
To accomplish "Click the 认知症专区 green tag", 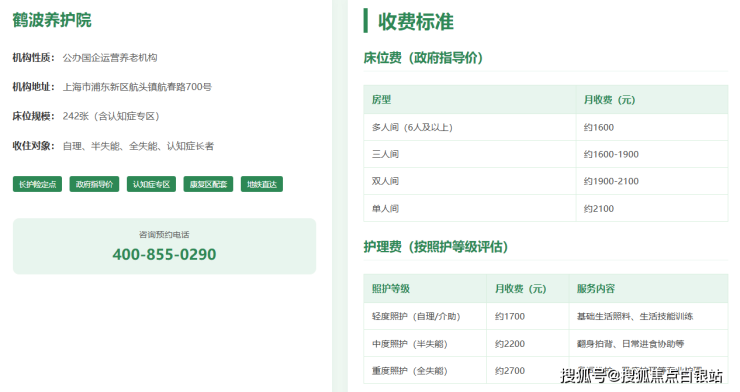I will coord(151,184).
